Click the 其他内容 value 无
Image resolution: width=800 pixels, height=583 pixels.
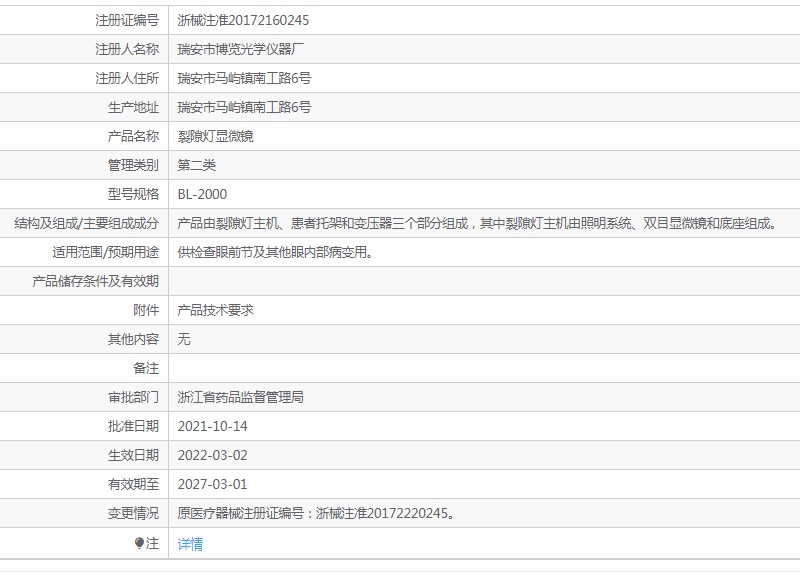click(x=184, y=339)
